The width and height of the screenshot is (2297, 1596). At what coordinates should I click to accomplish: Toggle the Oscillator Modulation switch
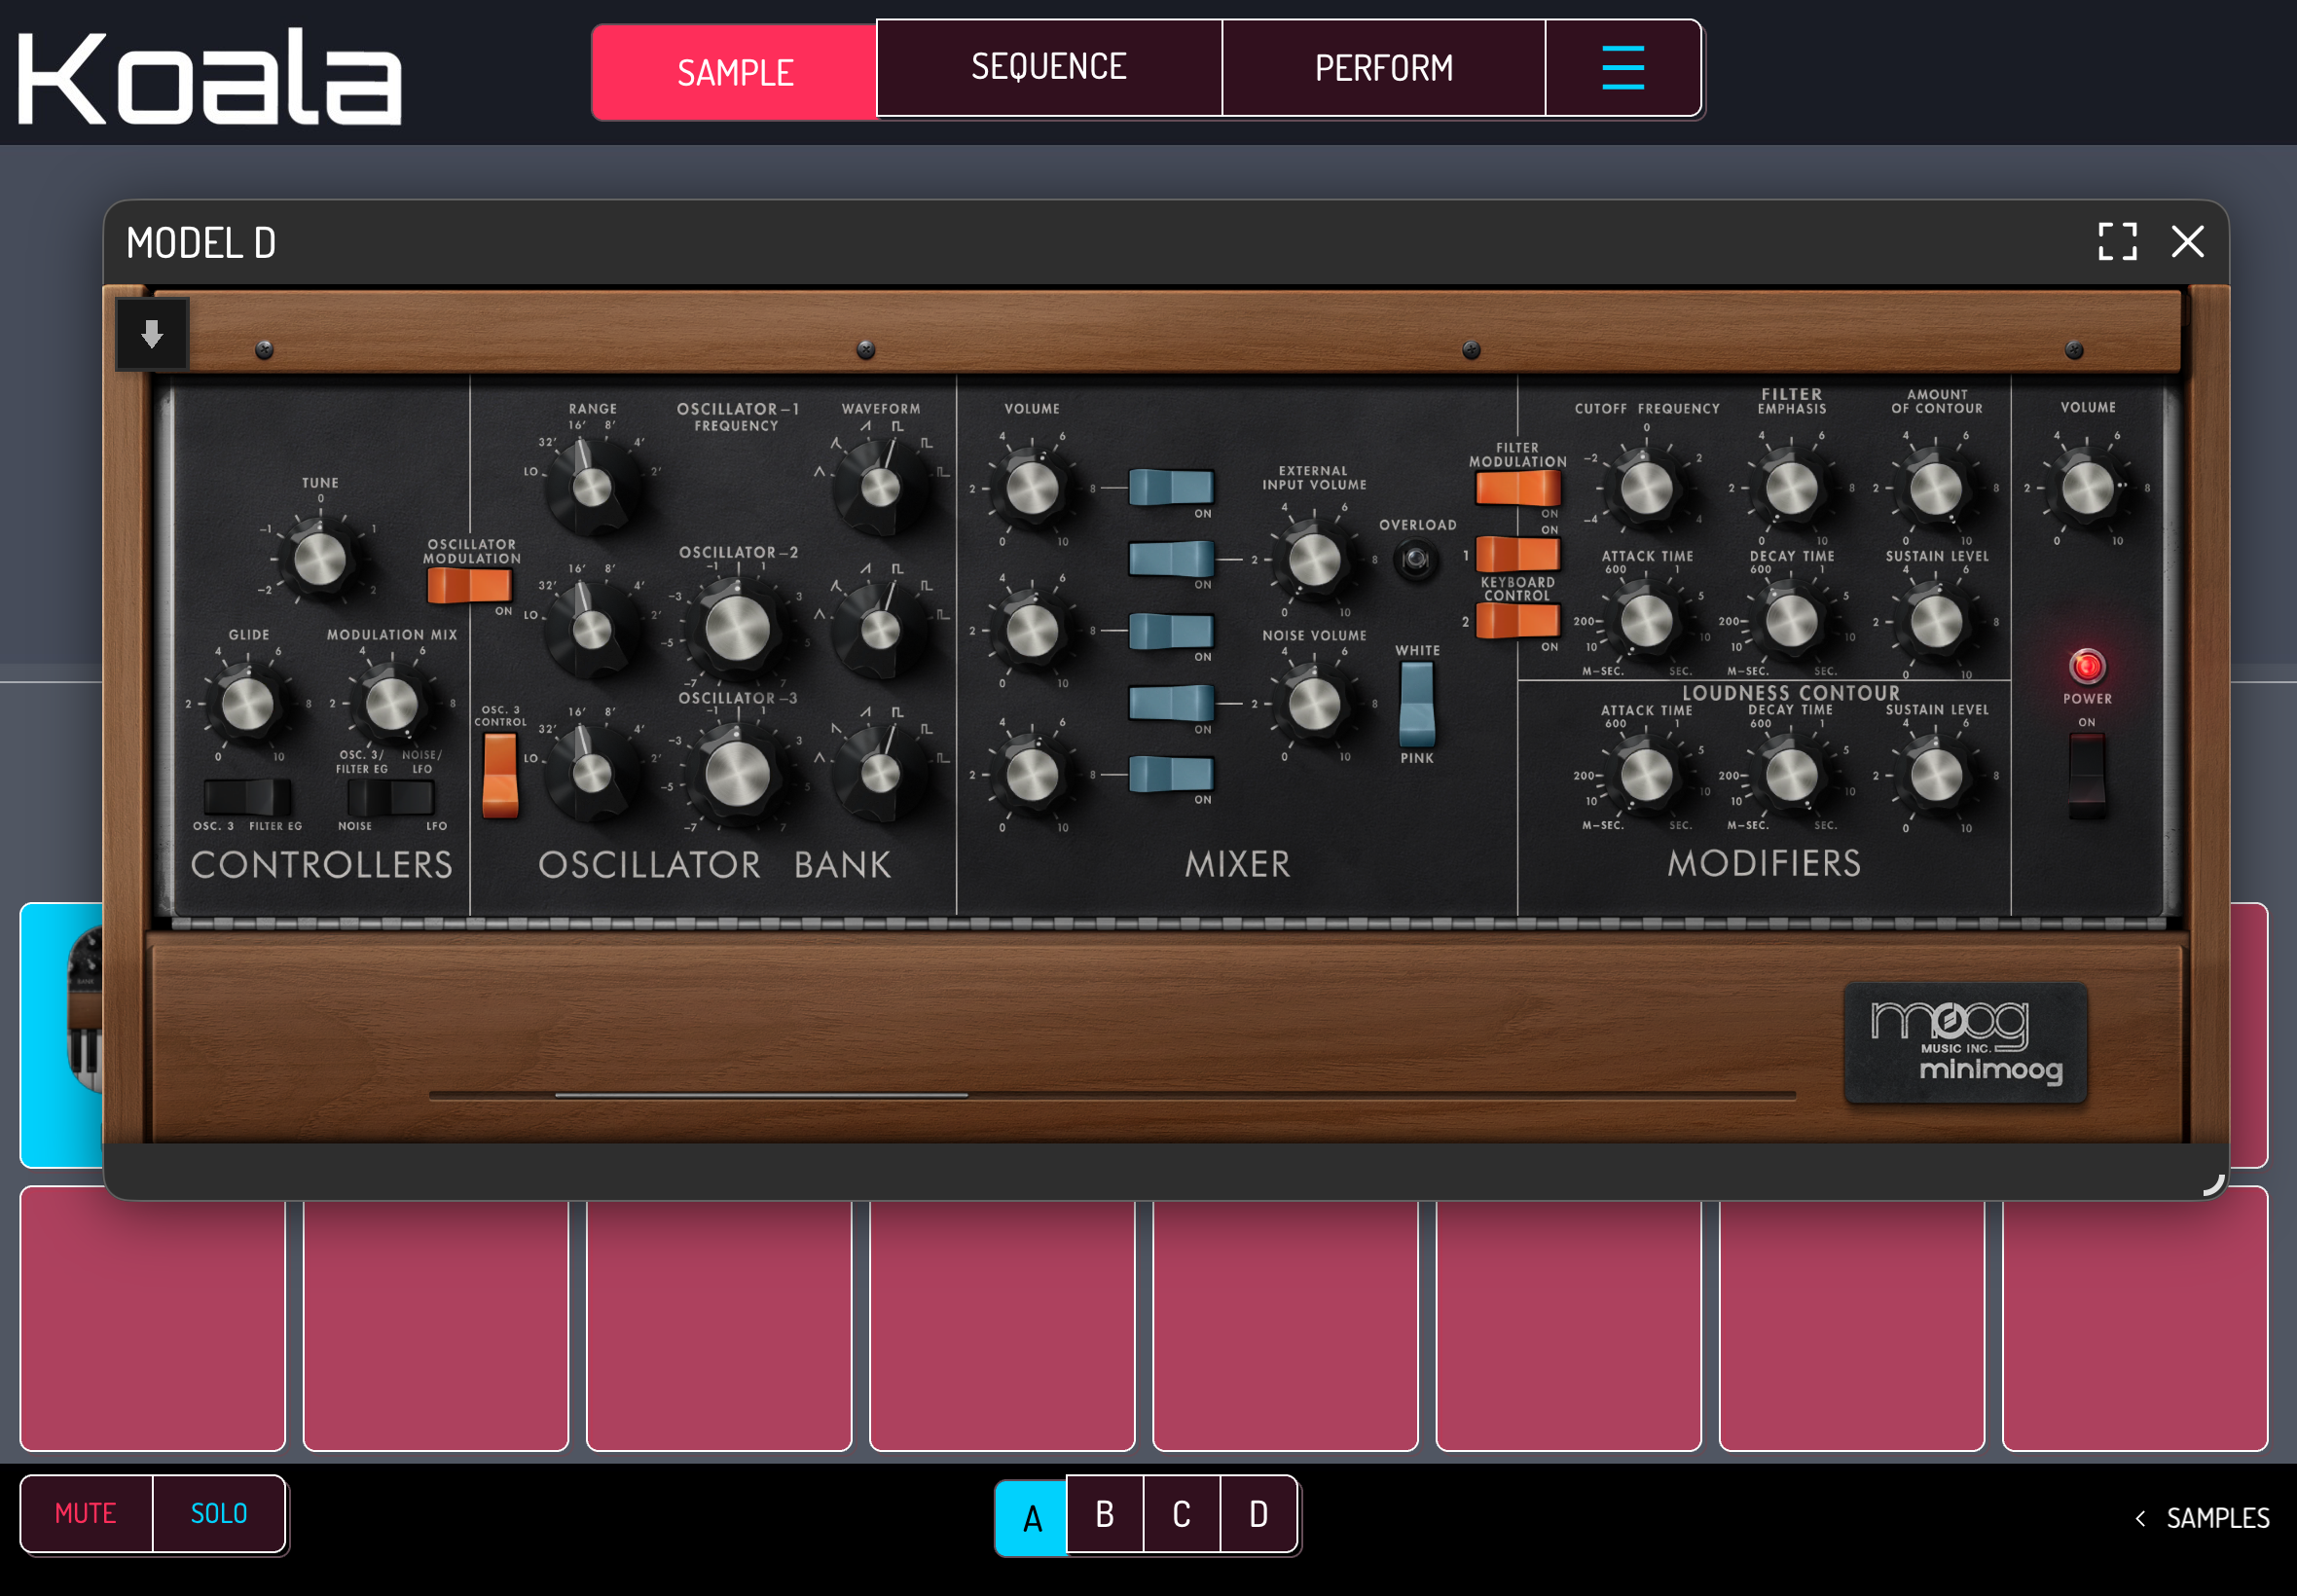(469, 585)
